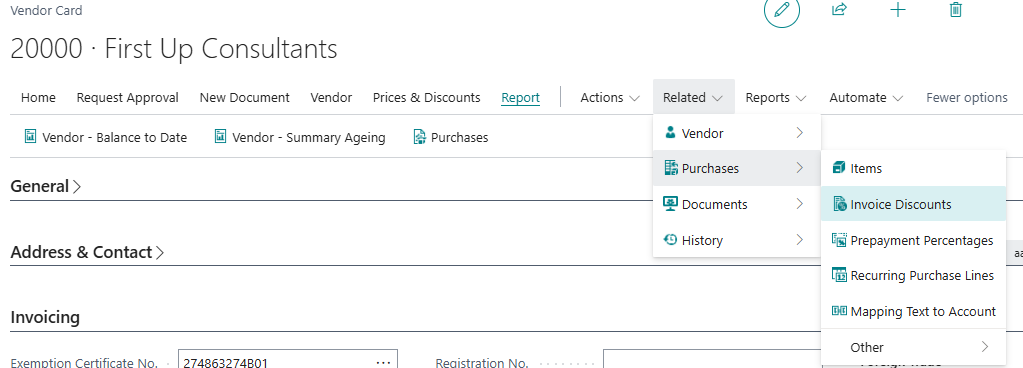Switch to the Prices & Discounts tab
Screen dimensions: 1023x368
(427, 97)
